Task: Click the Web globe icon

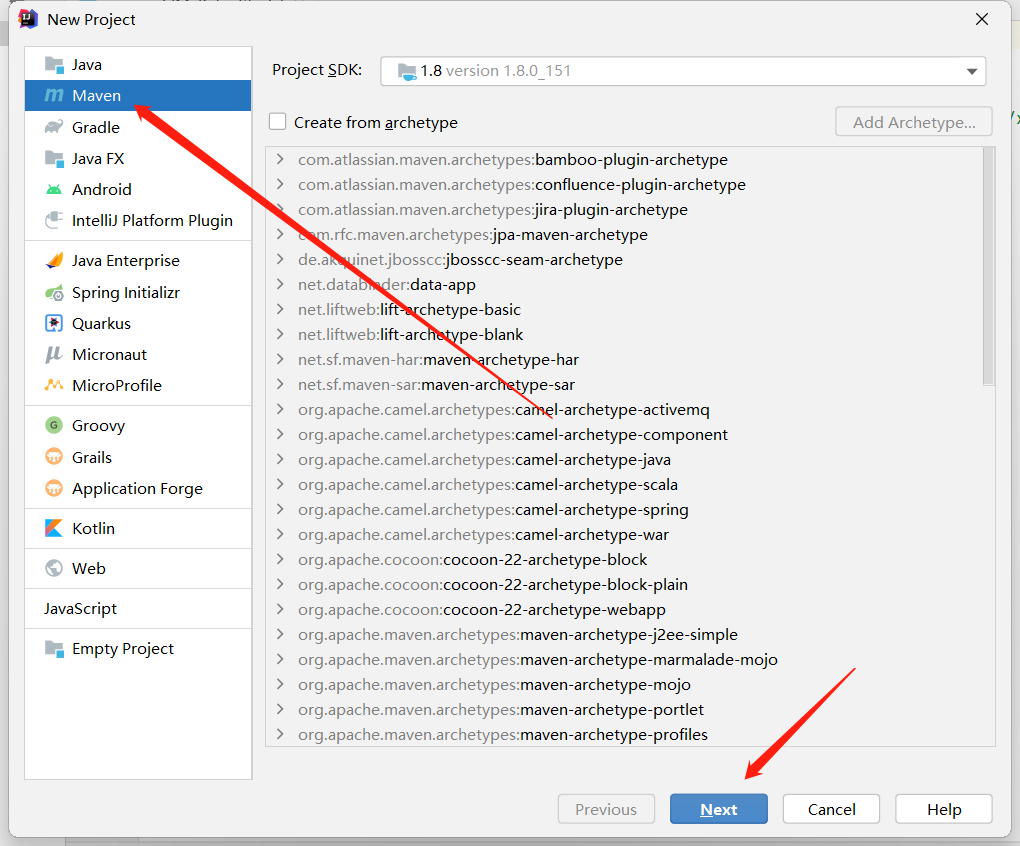Action: [x=54, y=568]
